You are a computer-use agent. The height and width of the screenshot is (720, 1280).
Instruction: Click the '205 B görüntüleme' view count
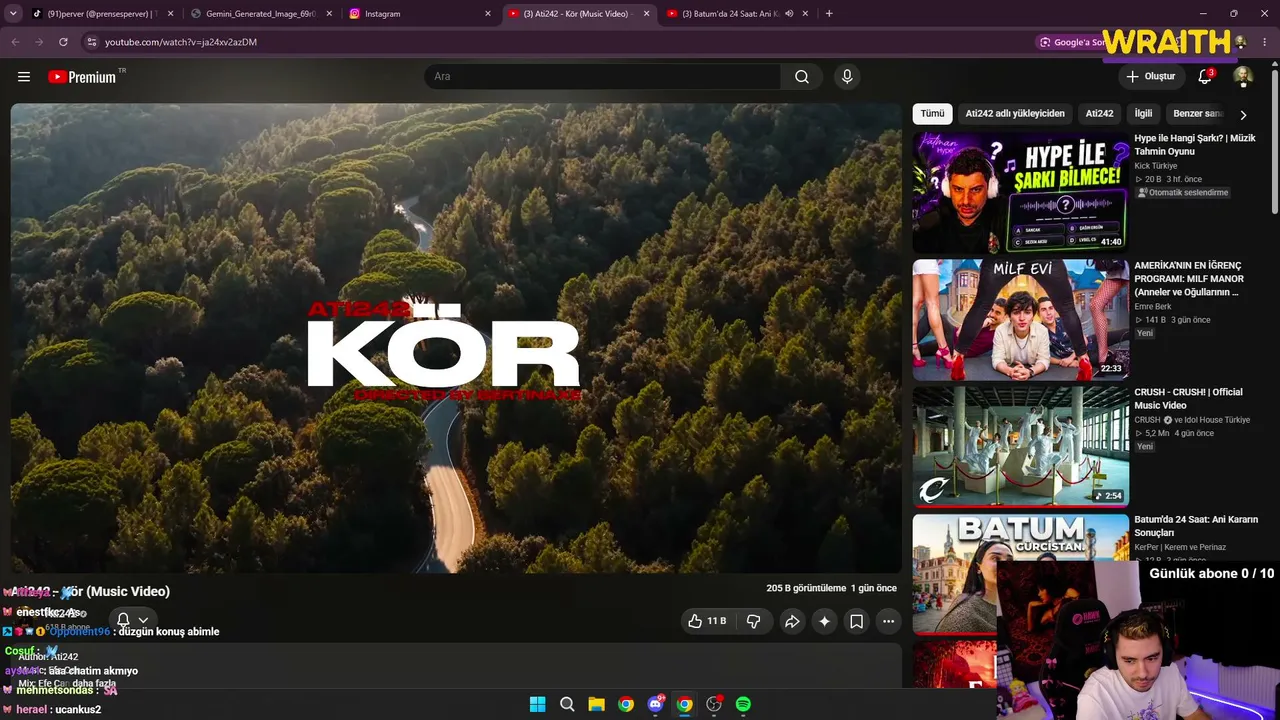tap(806, 589)
